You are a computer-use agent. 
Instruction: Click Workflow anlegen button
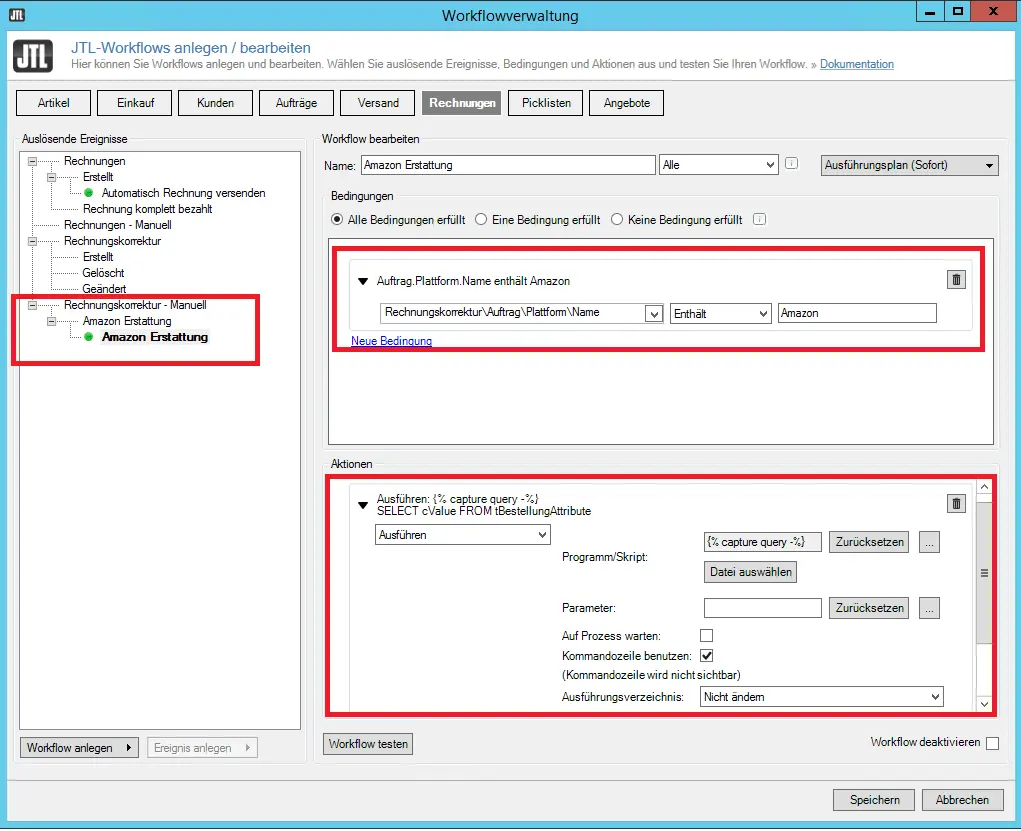(79, 748)
